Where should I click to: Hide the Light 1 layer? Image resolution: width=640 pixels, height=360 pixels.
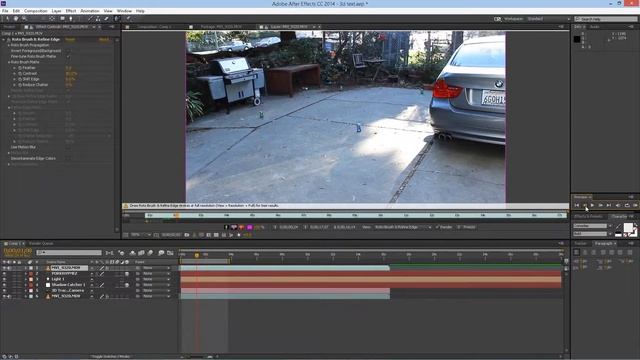pos(4,279)
